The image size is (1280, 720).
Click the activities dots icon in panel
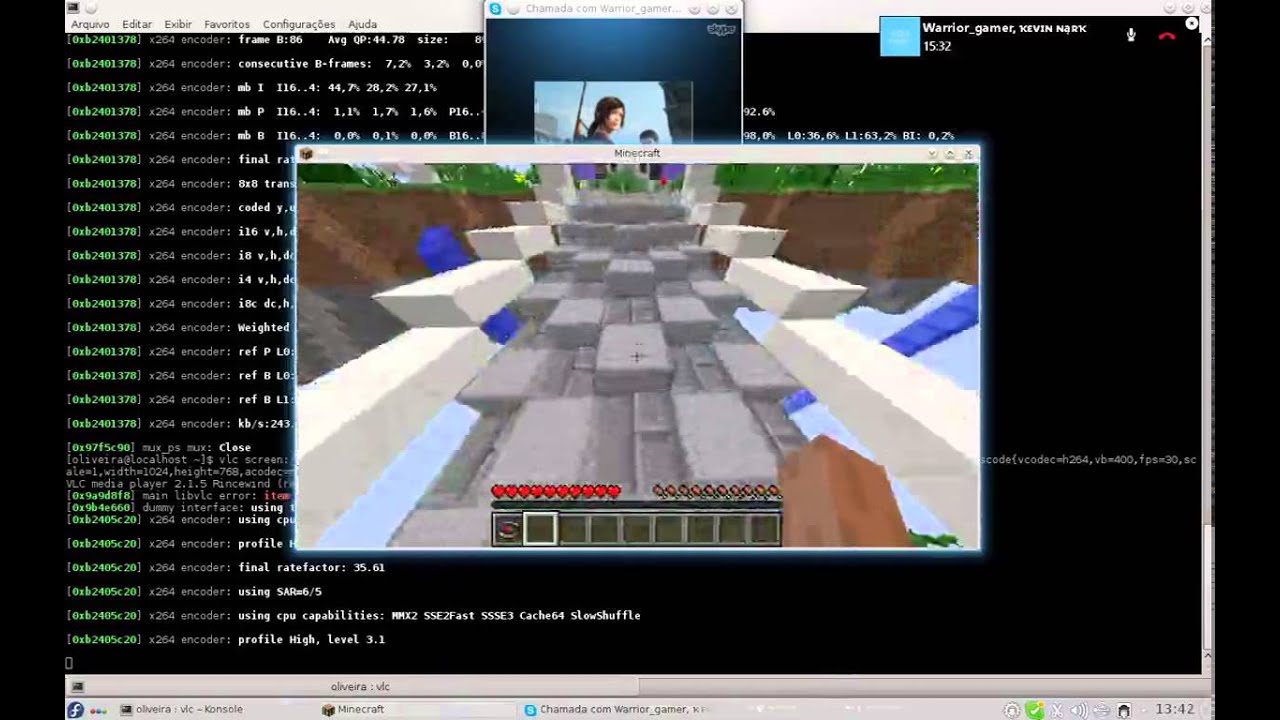98,711
